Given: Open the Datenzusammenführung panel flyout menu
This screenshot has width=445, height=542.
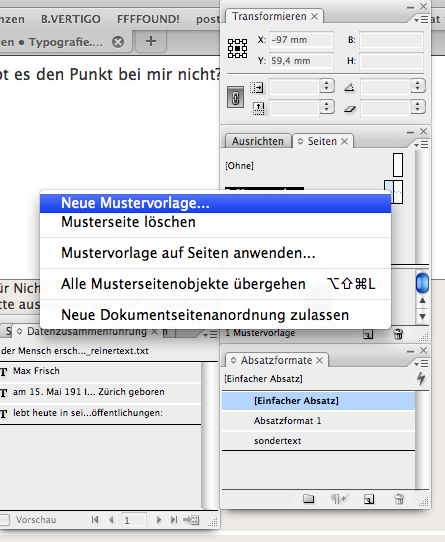Looking at the screenshot, I should click(210, 334).
